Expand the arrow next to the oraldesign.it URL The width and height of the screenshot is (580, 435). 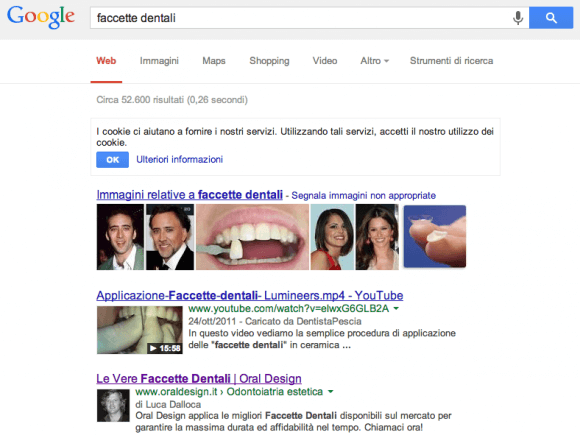[x=330, y=391]
